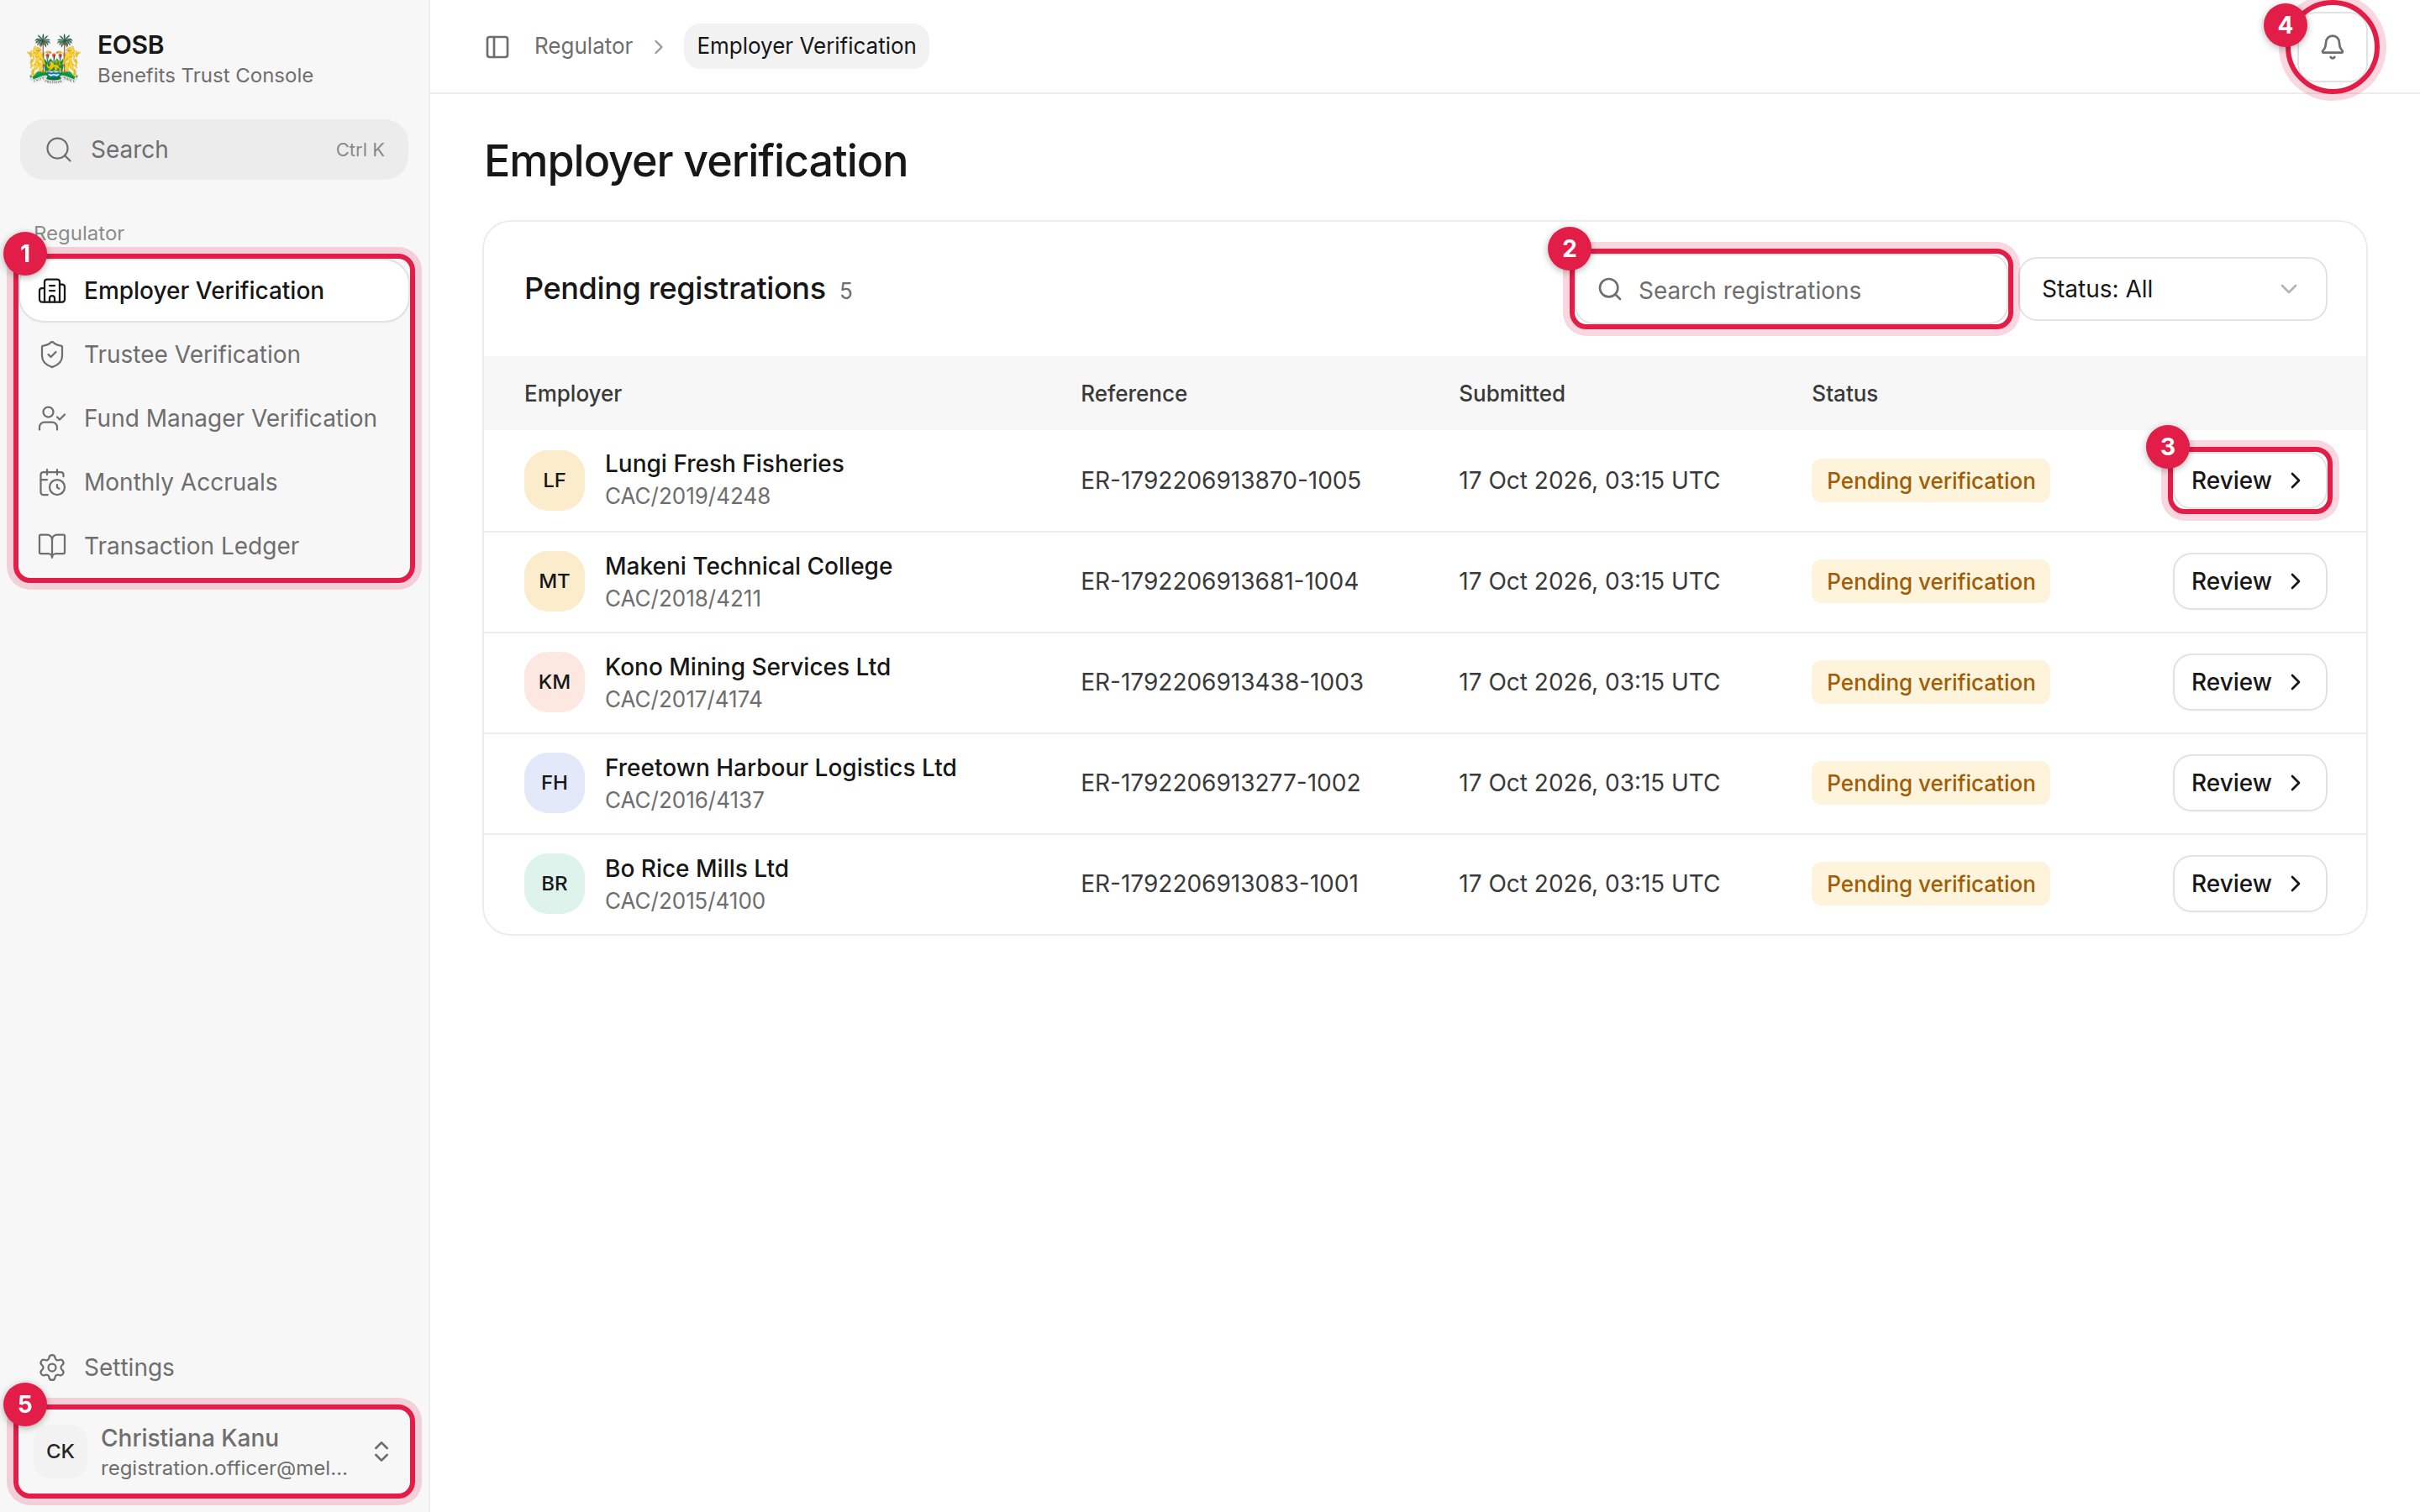Click the Trustee Verification shield icon
The height and width of the screenshot is (1512, 2420).
tap(52, 355)
